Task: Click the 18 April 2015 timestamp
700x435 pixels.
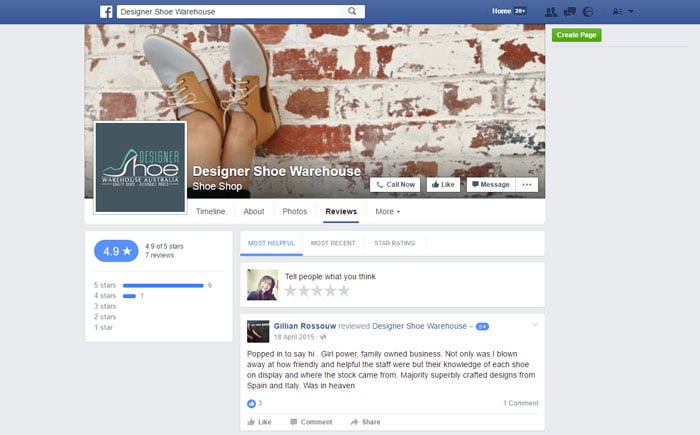Action: pyautogui.click(x=294, y=337)
